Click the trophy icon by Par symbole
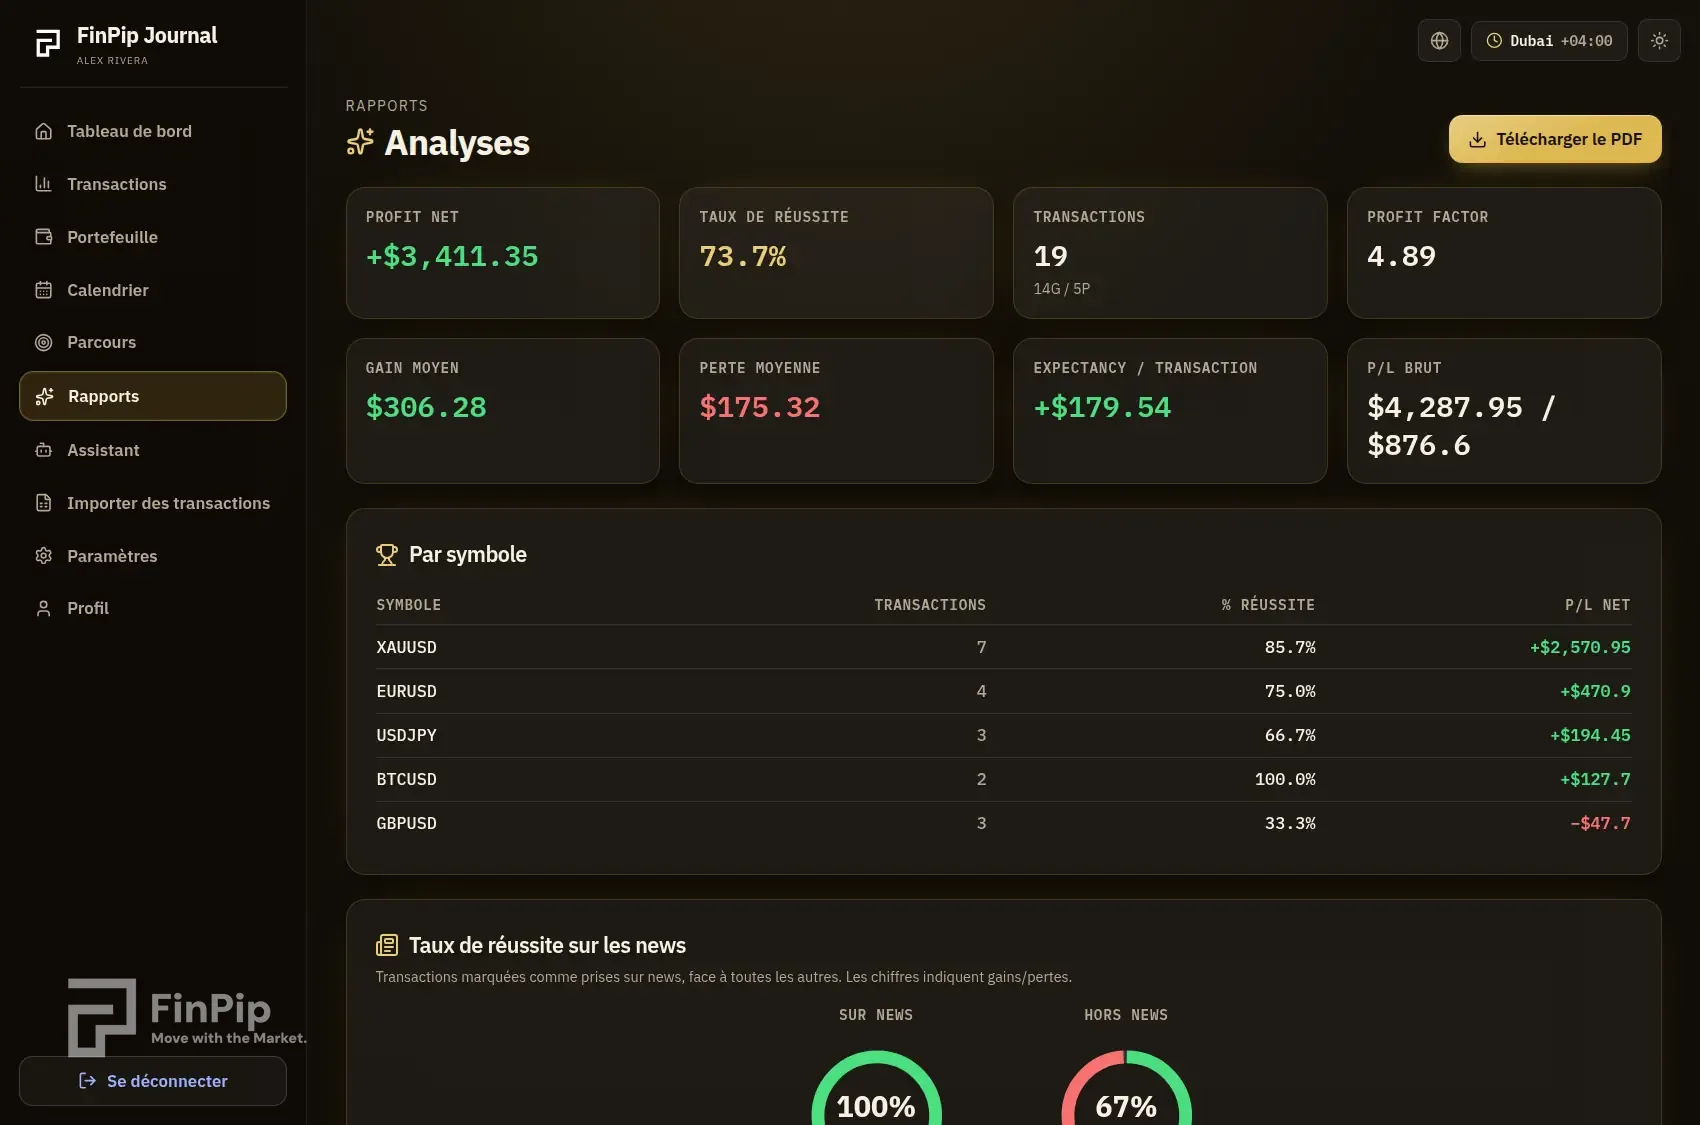Screen dimensions: 1700x1125 (x=387, y=555)
